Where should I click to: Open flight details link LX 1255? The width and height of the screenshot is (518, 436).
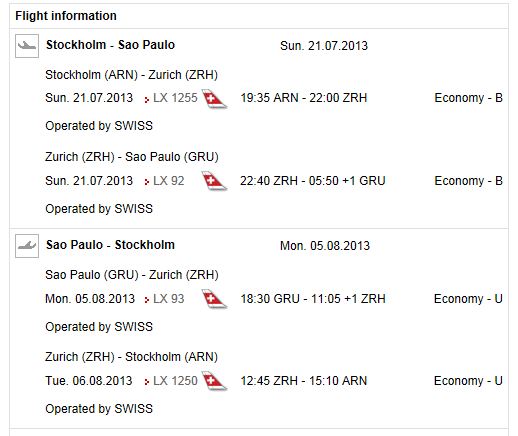pyautogui.click(x=175, y=98)
